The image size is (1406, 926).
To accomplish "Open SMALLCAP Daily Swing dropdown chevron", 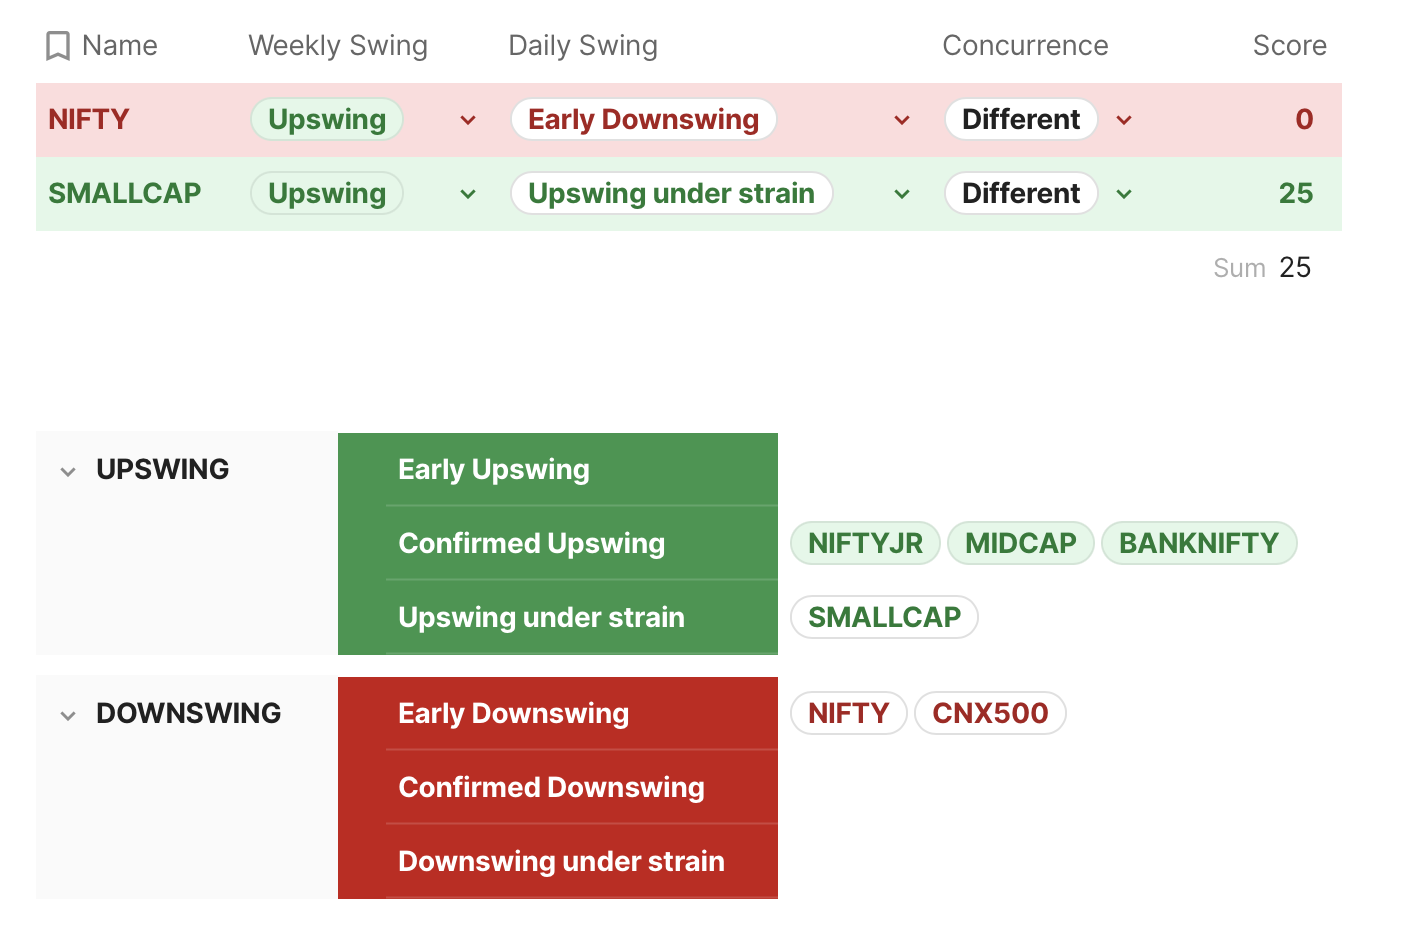I will (901, 194).
